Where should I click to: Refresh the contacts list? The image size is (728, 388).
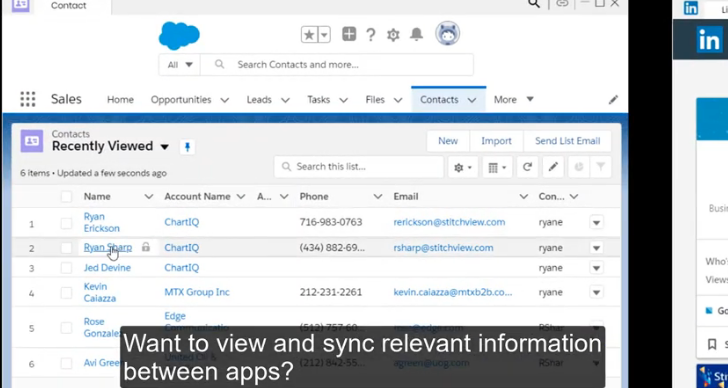[x=527, y=167]
